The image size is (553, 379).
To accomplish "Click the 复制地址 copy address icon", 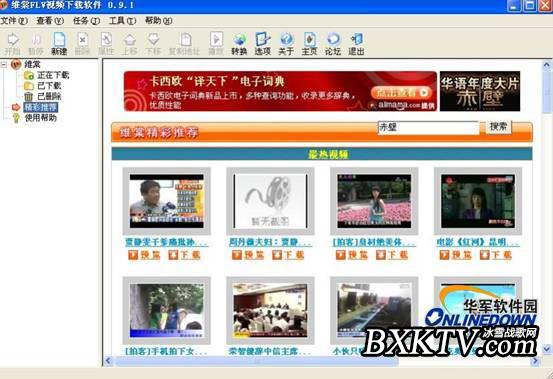I will 184,44.
